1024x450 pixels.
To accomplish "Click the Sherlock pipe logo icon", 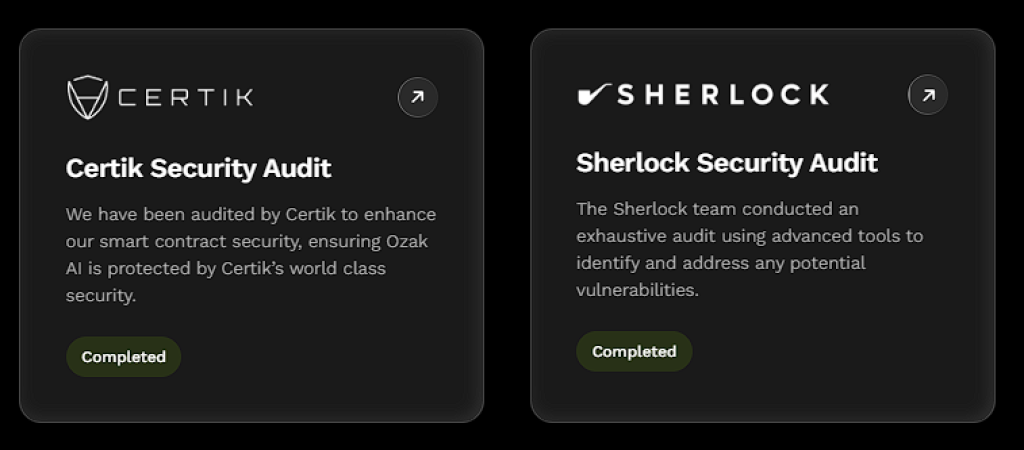I will pos(593,95).
